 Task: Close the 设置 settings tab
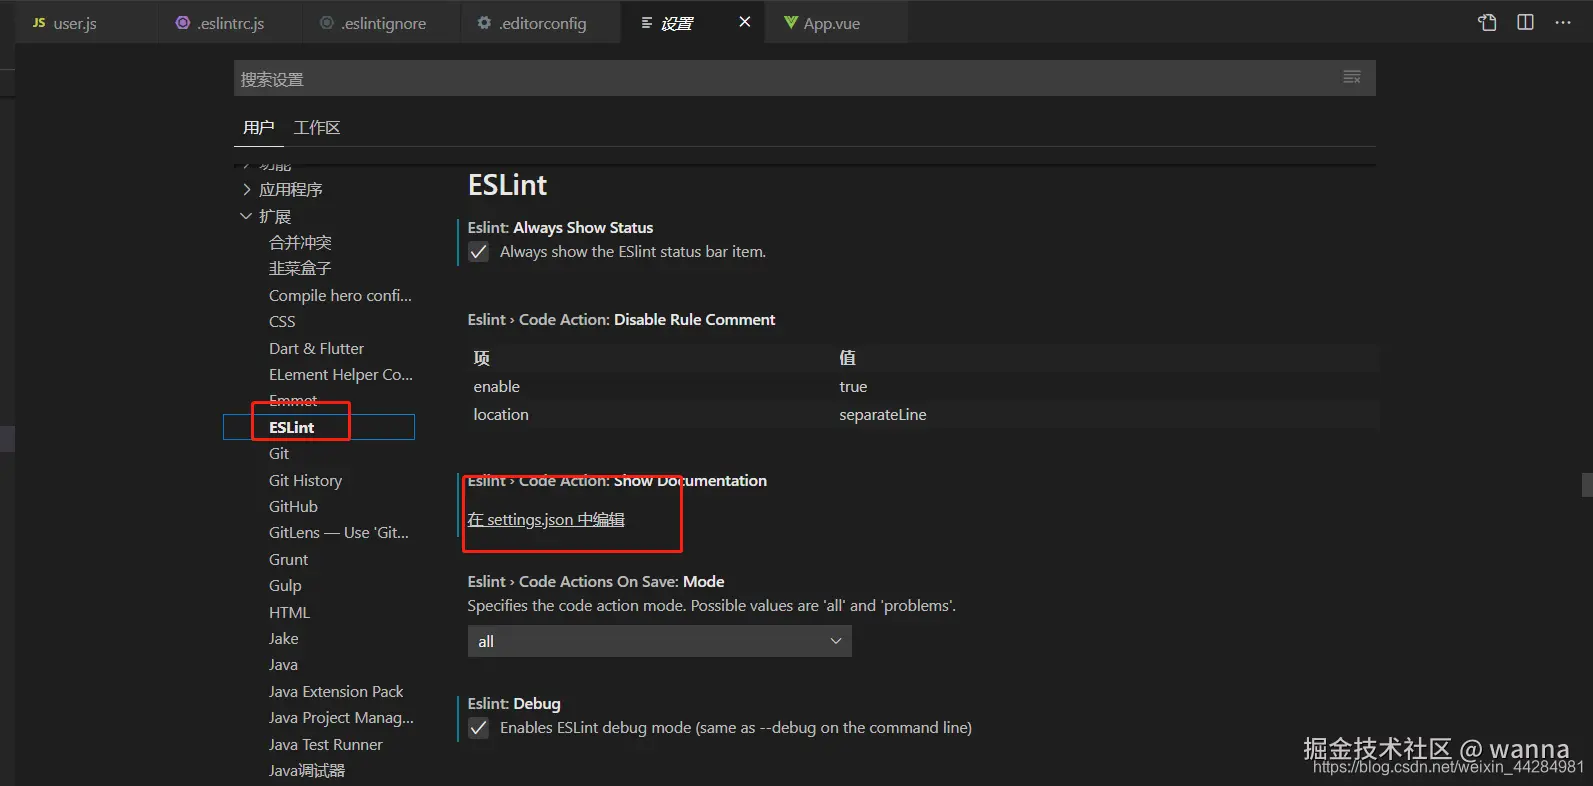click(744, 22)
